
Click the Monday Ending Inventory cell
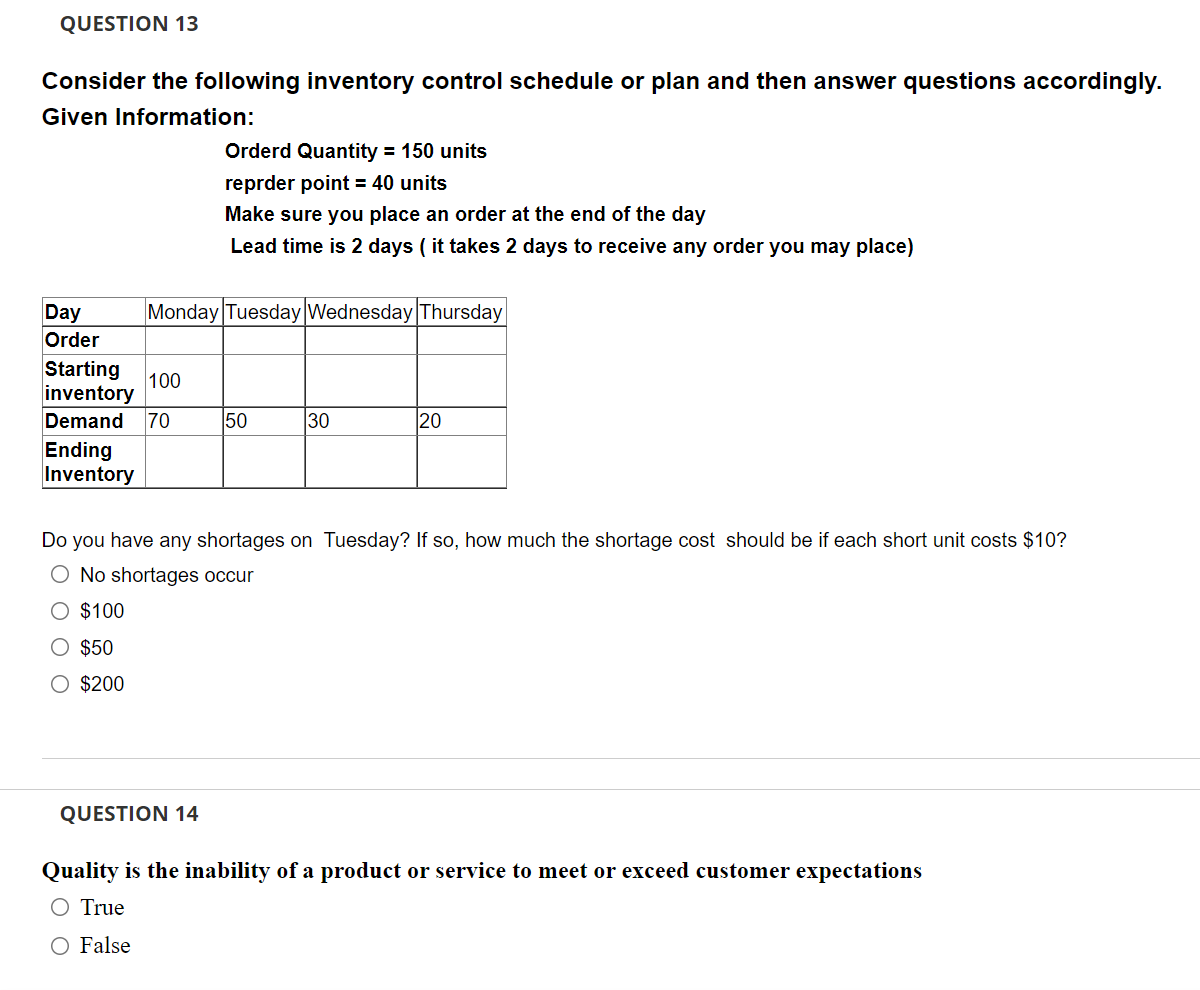[183, 460]
